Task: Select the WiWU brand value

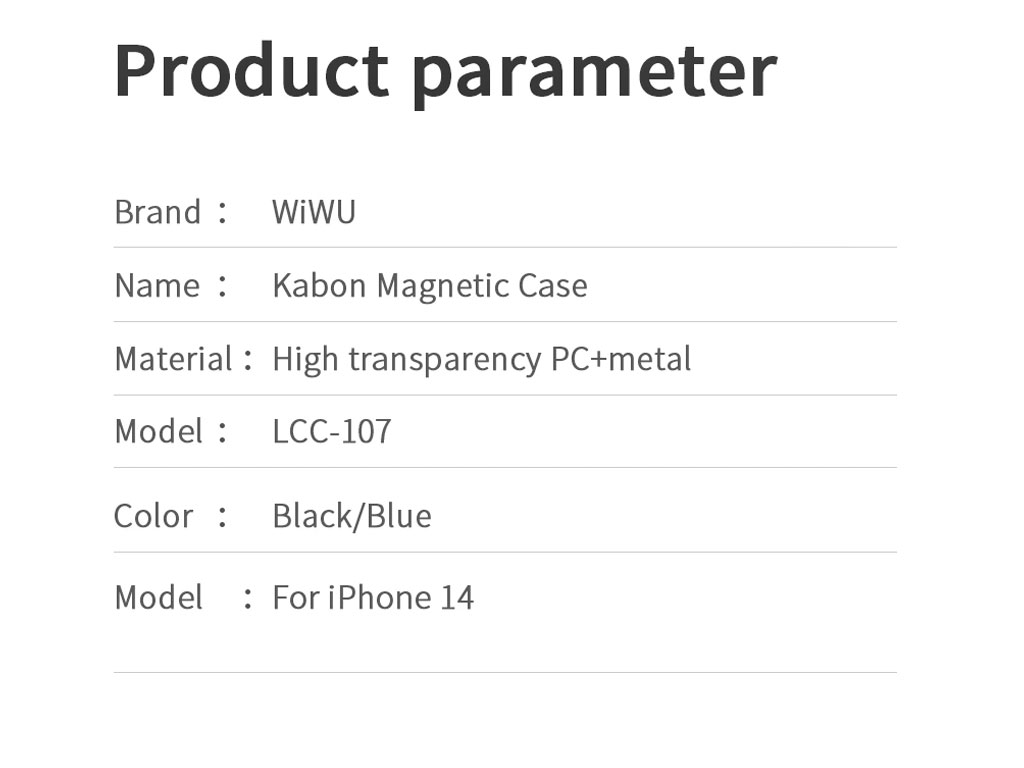Action: (314, 212)
